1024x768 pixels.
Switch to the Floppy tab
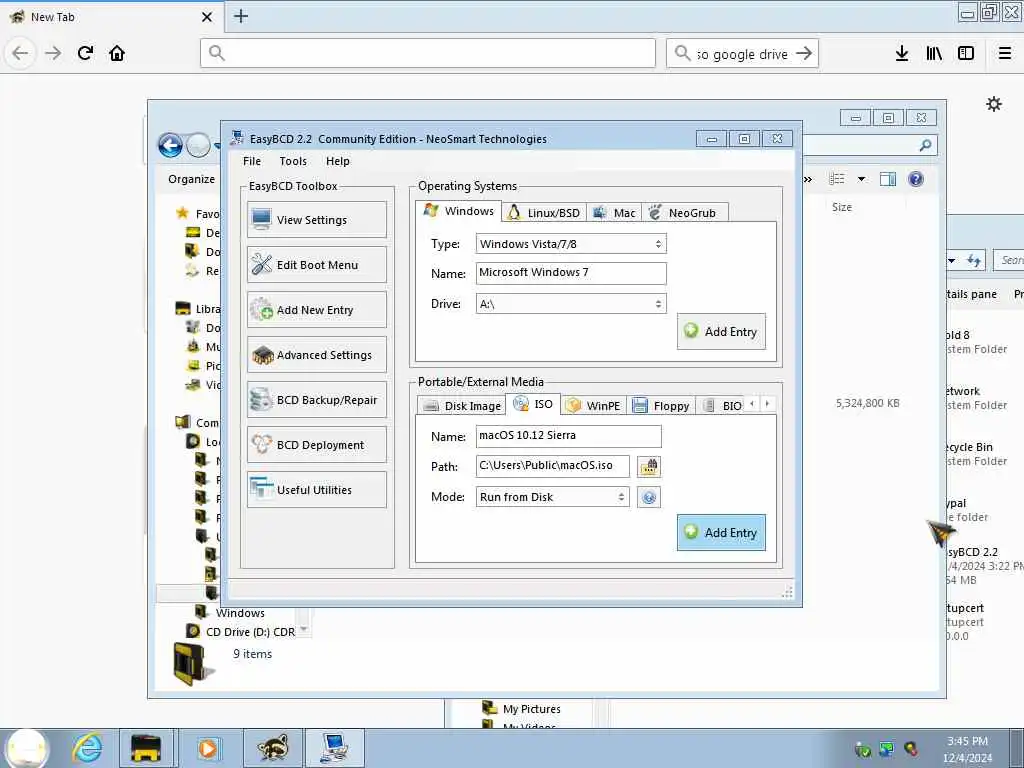(661, 406)
